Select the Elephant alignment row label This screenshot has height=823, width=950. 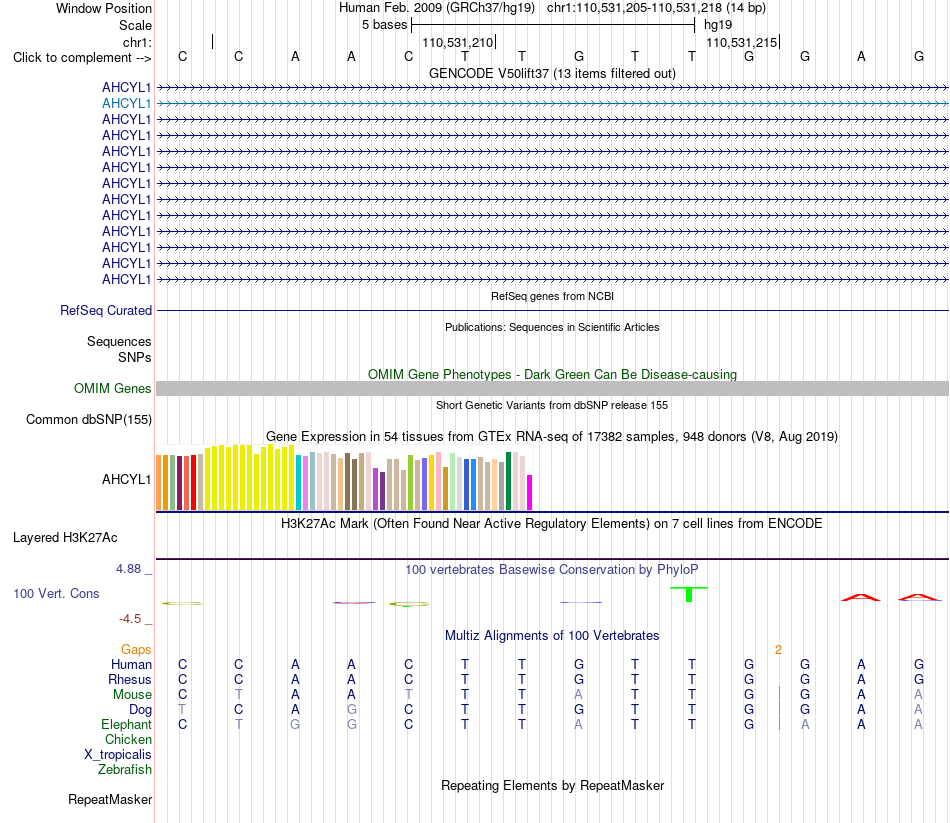tap(126, 725)
